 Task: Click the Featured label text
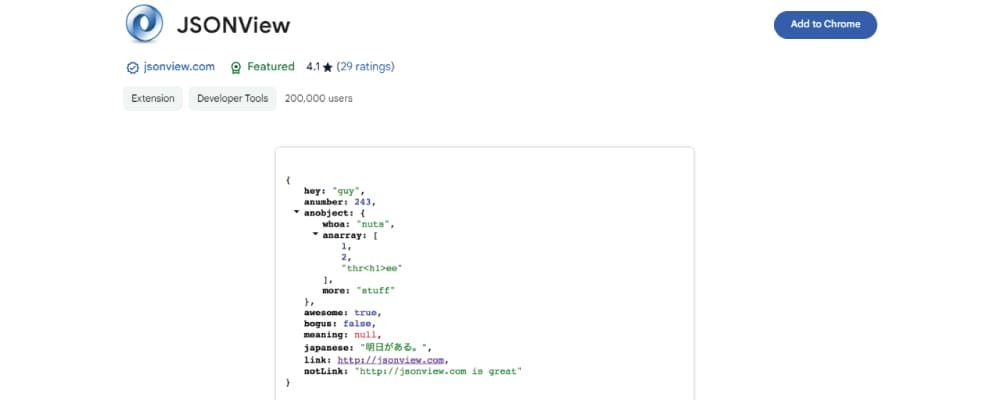click(271, 67)
